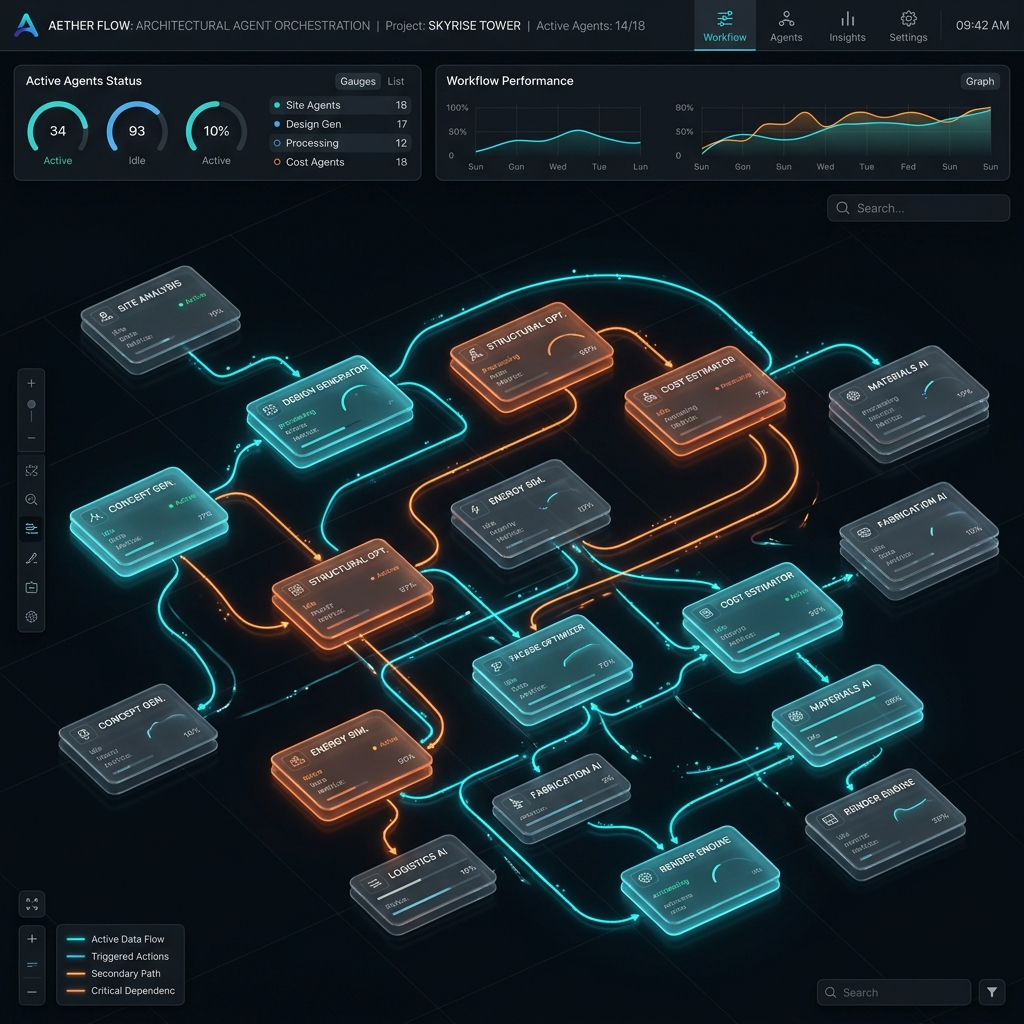Select the Site Agents legend row
The height and width of the screenshot is (1024, 1024).
[x=340, y=105]
